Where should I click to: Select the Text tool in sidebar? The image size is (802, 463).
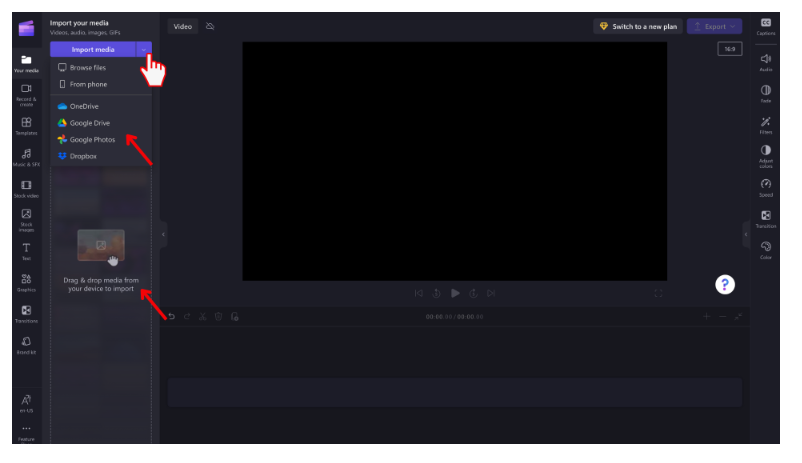click(26, 251)
